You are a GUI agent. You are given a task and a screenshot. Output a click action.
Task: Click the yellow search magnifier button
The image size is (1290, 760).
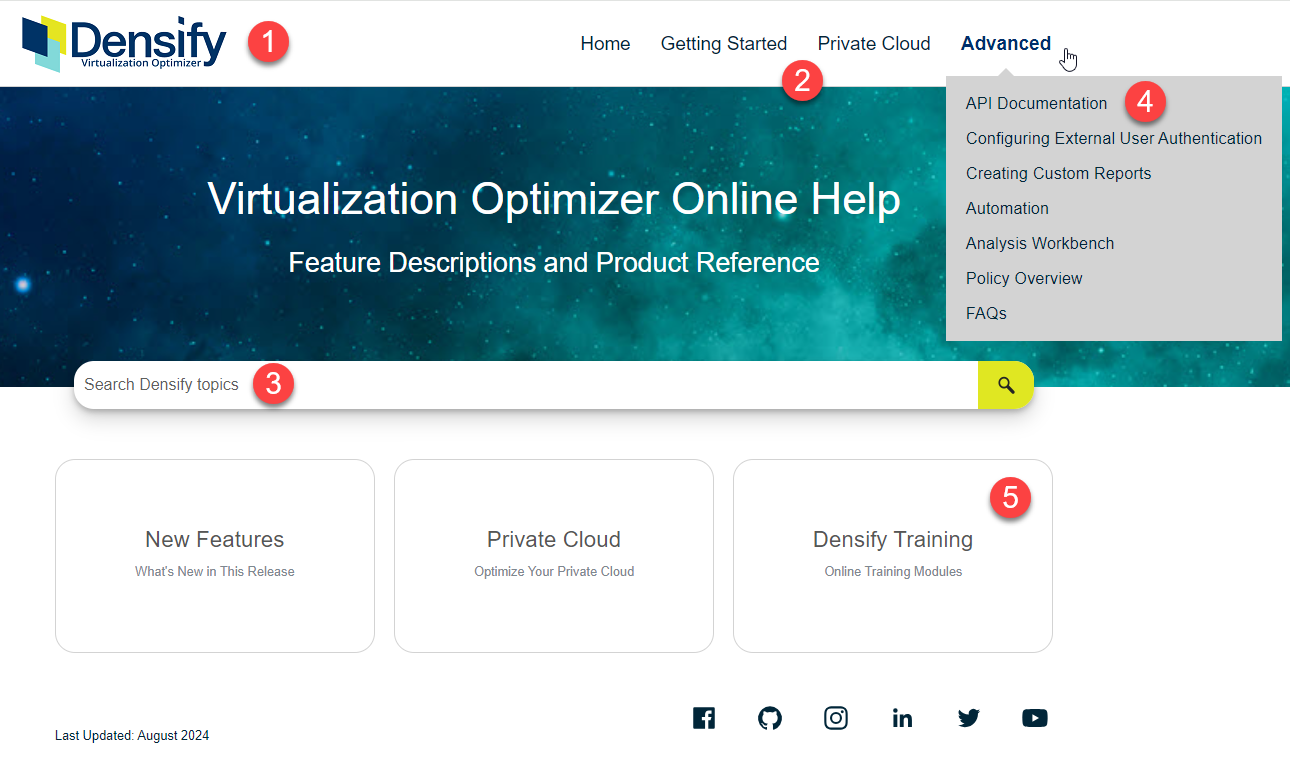coord(1006,385)
